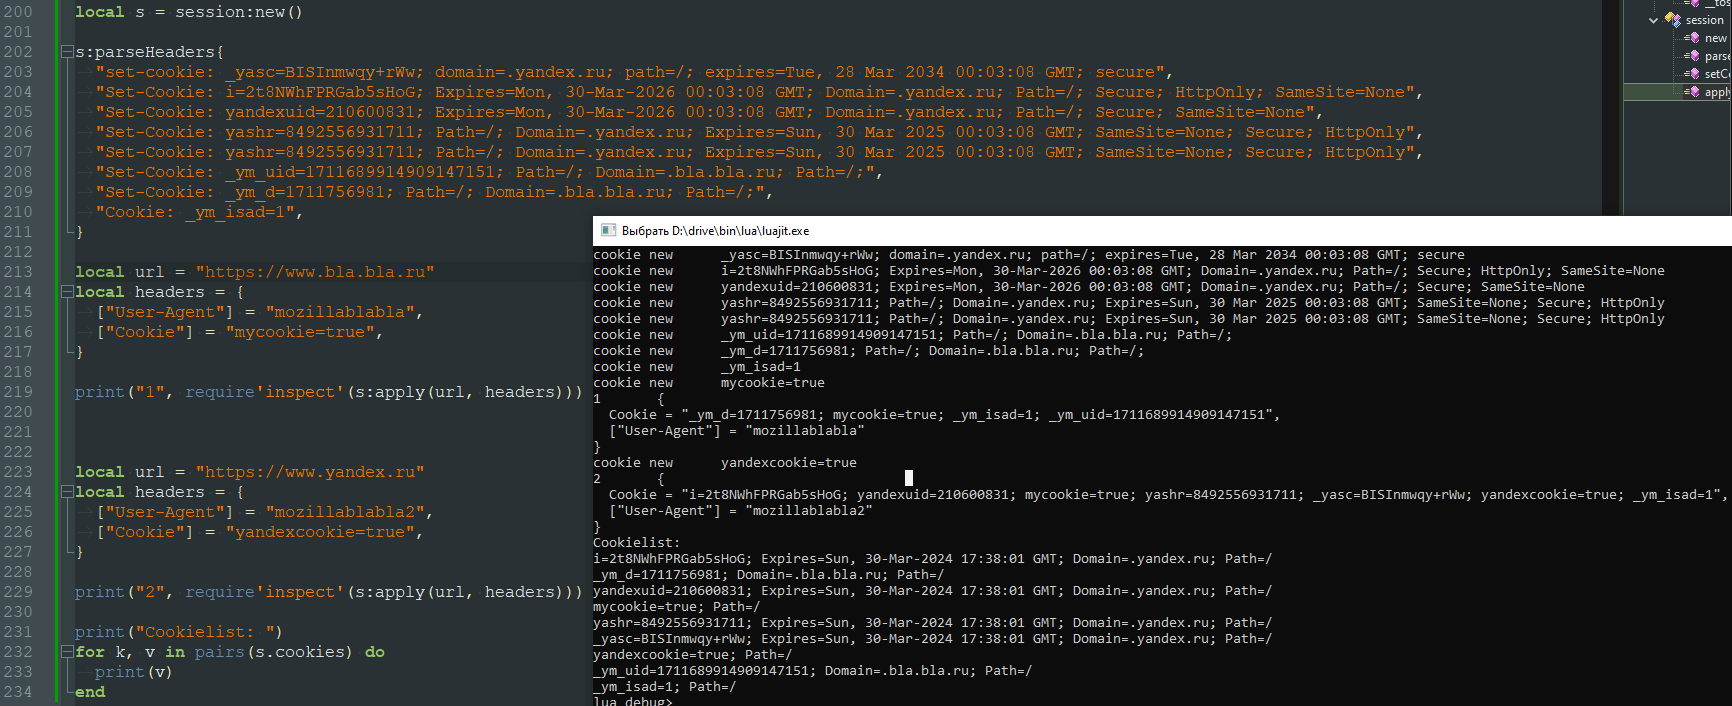Click the session class icon in the outline
Screen dimensions: 1732x706
1672,19
